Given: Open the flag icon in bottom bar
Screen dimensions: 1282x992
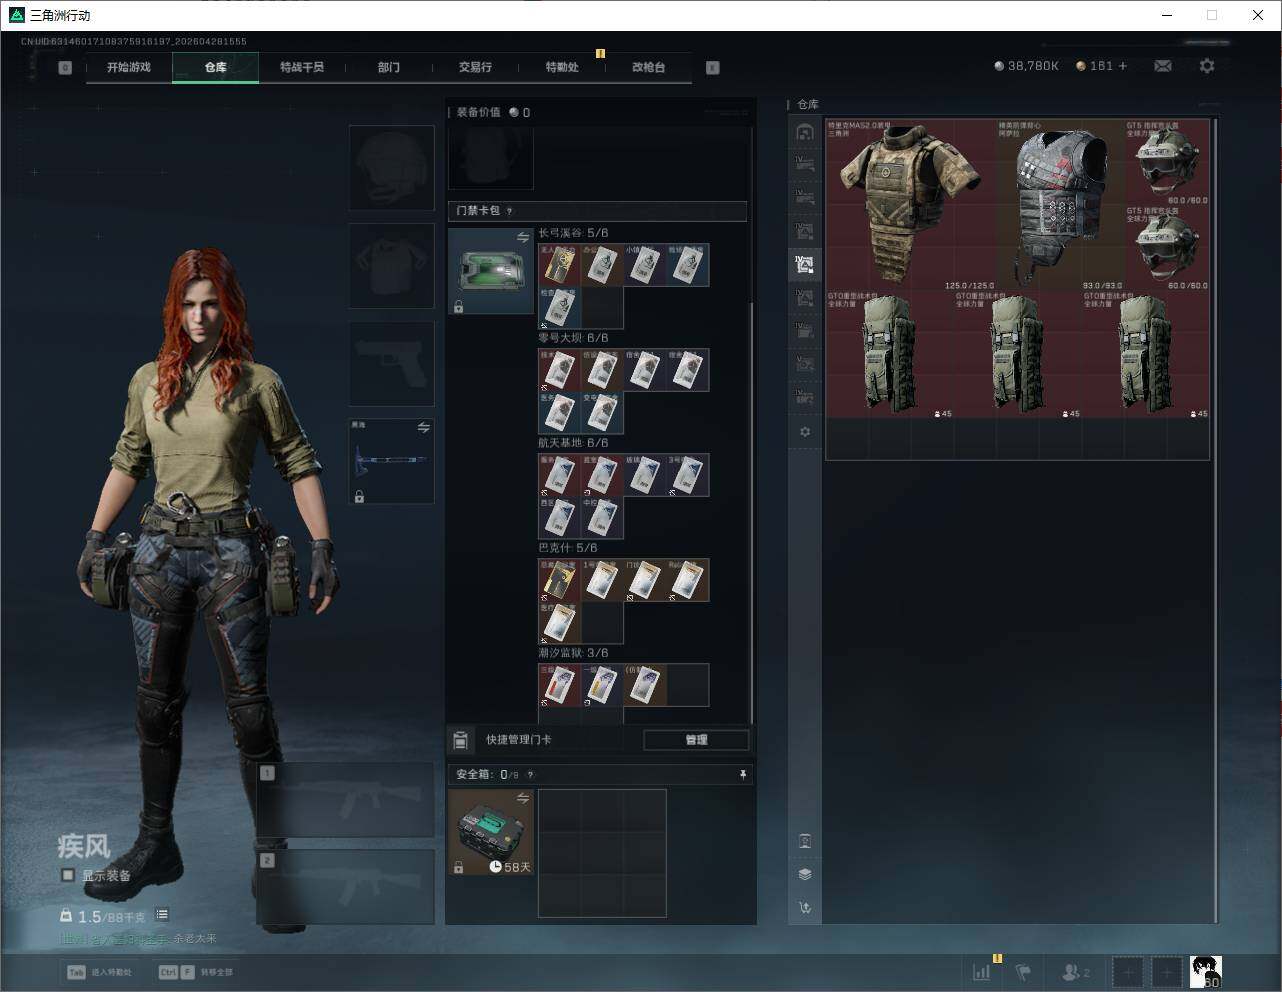Looking at the screenshot, I should [x=1023, y=971].
